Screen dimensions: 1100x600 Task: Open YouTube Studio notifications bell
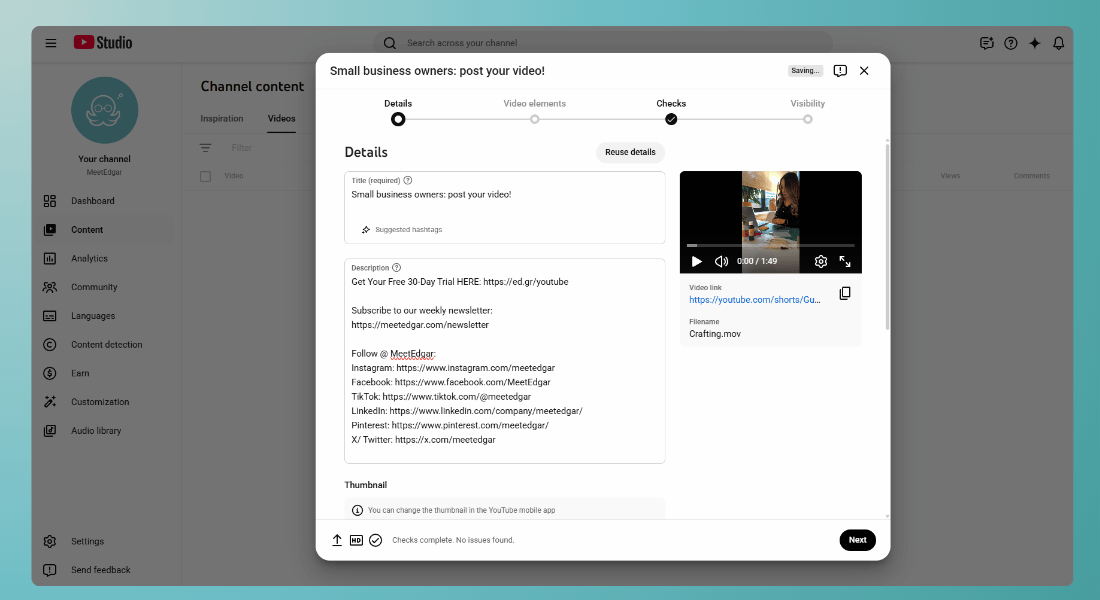pos(1059,42)
